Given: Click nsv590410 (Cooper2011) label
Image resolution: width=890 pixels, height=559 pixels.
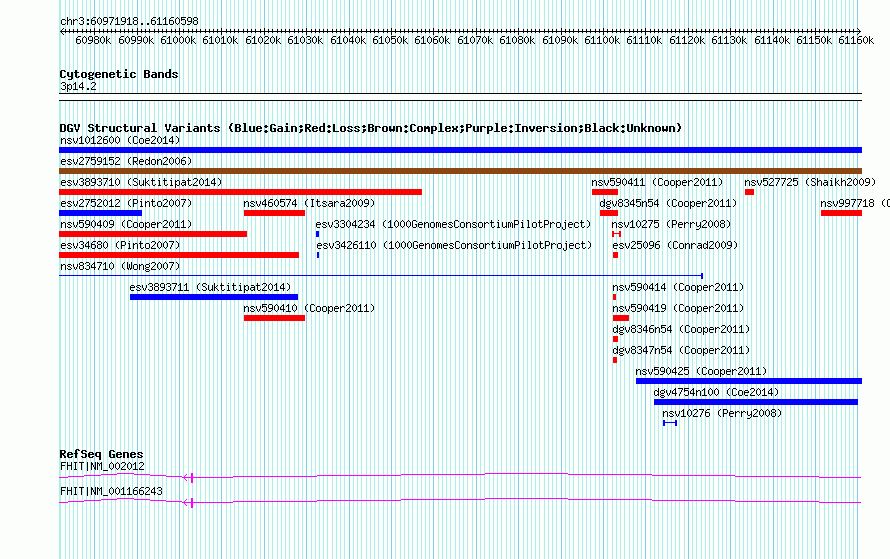Looking at the screenshot, I should click(309, 308).
